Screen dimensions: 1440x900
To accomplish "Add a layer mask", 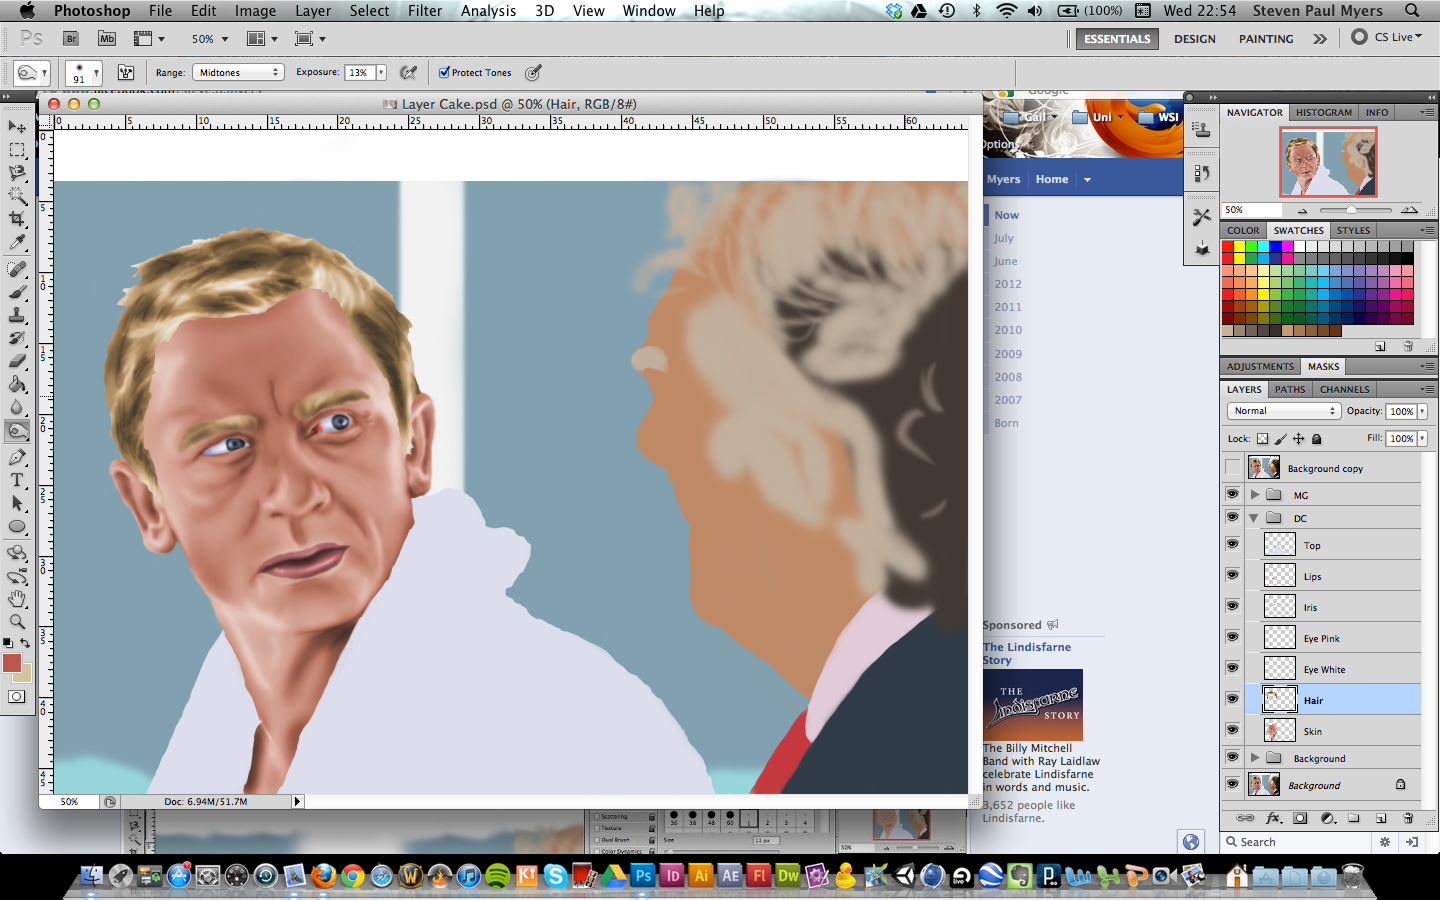I will click(1300, 818).
